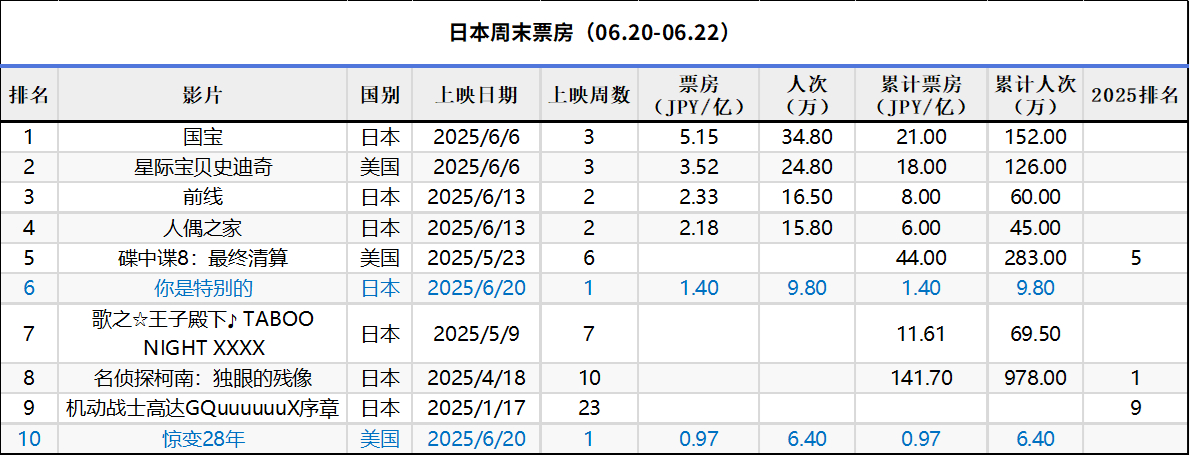Image resolution: width=1190 pixels, height=456 pixels.
Task: Select the 影片 column header
Action: pyautogui.click(x=202, y=94)
